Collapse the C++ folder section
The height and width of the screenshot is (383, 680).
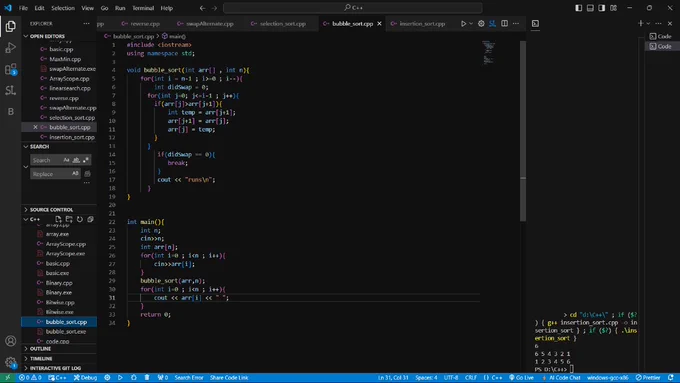click(x=26, y=219)
